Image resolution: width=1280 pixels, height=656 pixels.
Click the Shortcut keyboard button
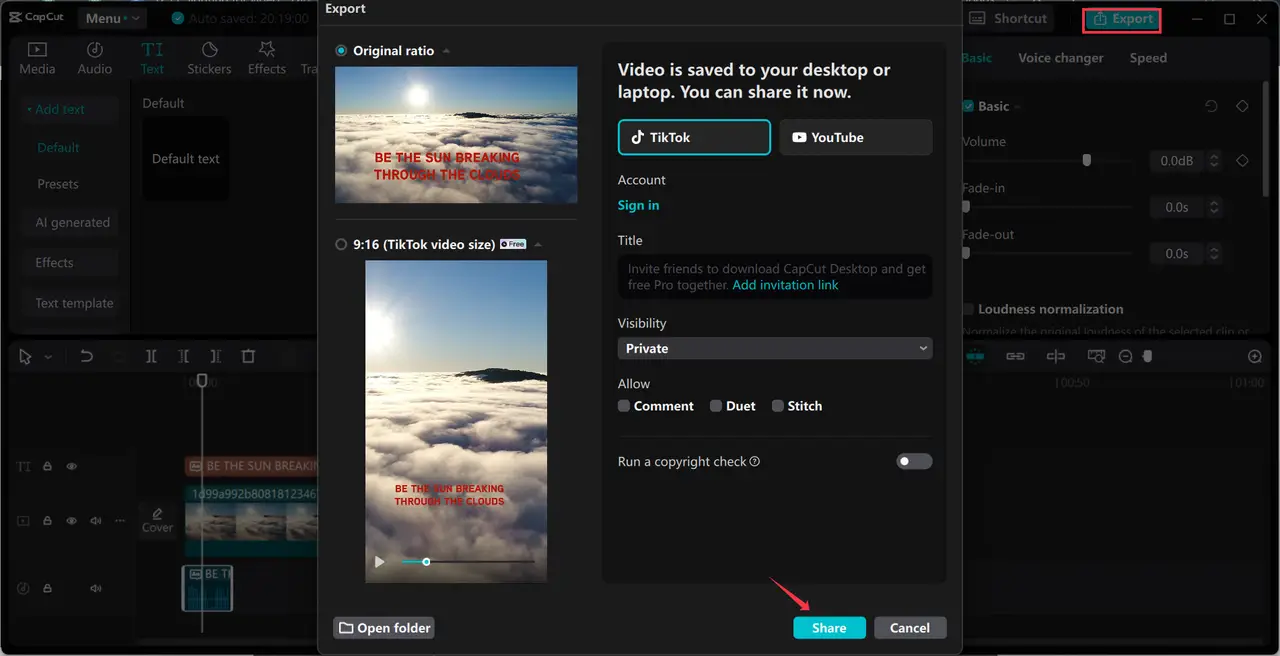(1008, 18)
